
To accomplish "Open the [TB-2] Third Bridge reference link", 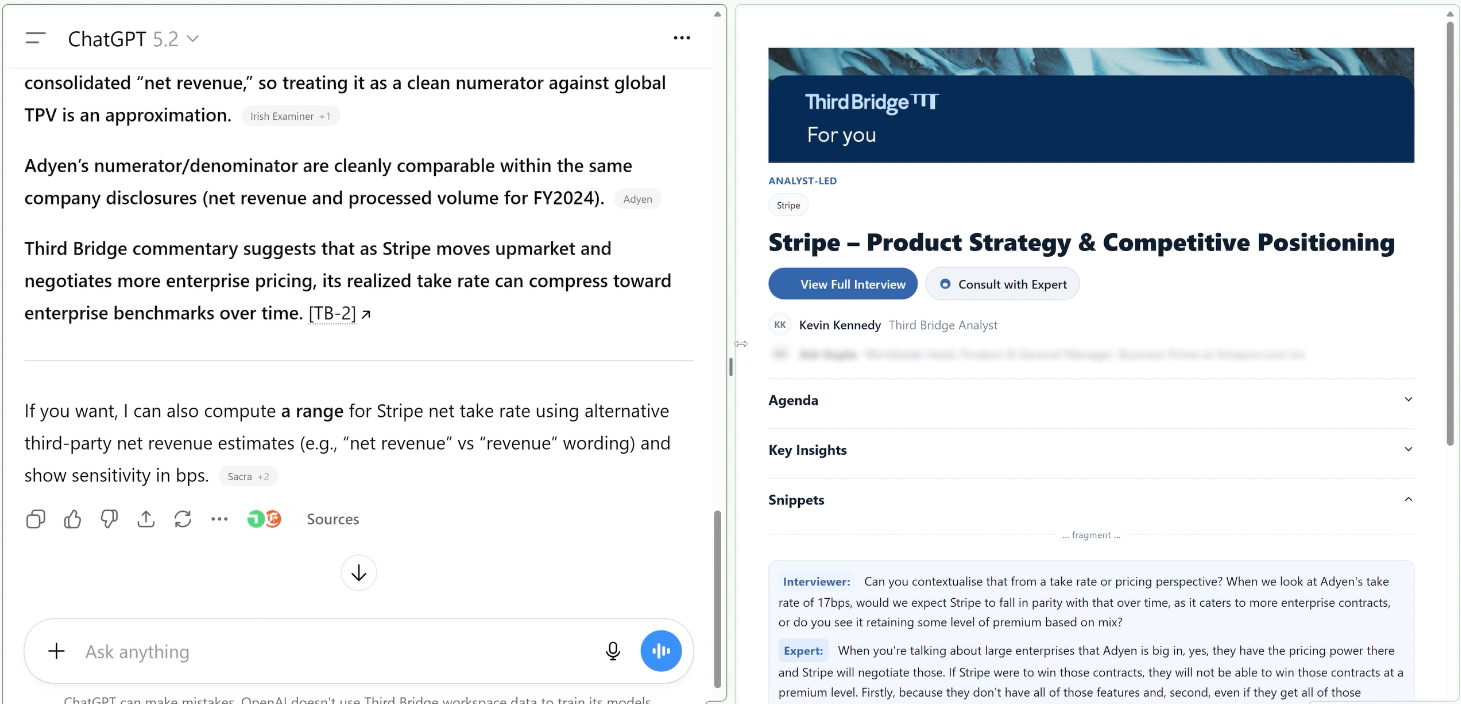I will click(340, 314).
